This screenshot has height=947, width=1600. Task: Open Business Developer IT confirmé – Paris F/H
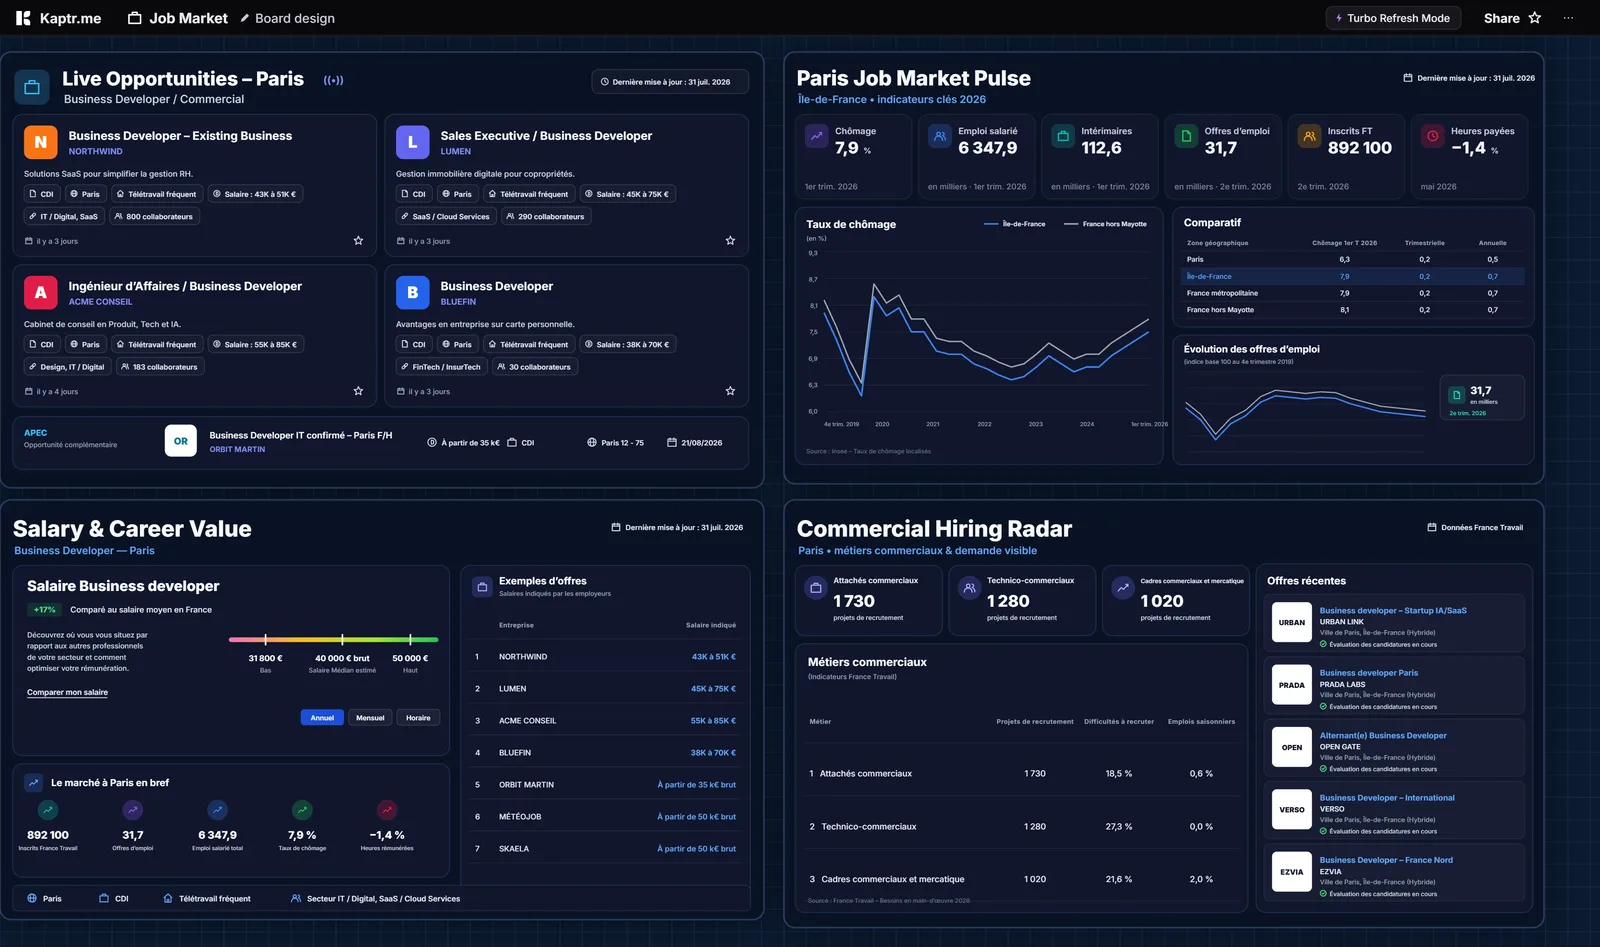tap(301, 435)
